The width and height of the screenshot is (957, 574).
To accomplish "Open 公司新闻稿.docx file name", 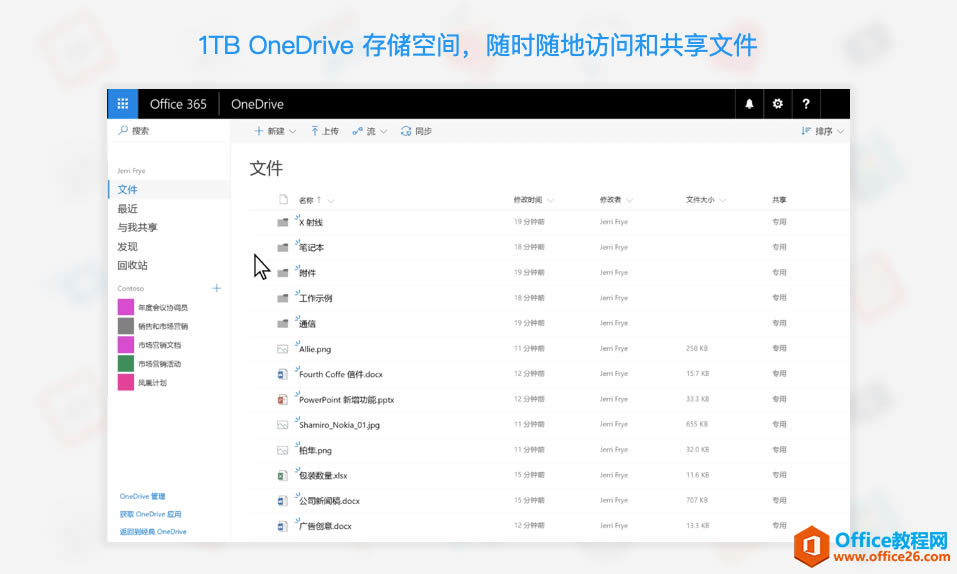I will tap(329, 501).
